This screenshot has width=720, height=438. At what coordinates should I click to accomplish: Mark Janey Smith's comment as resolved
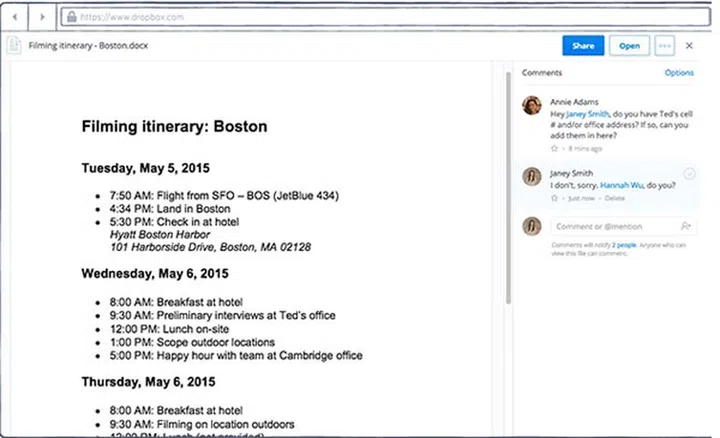pos(689,174)
